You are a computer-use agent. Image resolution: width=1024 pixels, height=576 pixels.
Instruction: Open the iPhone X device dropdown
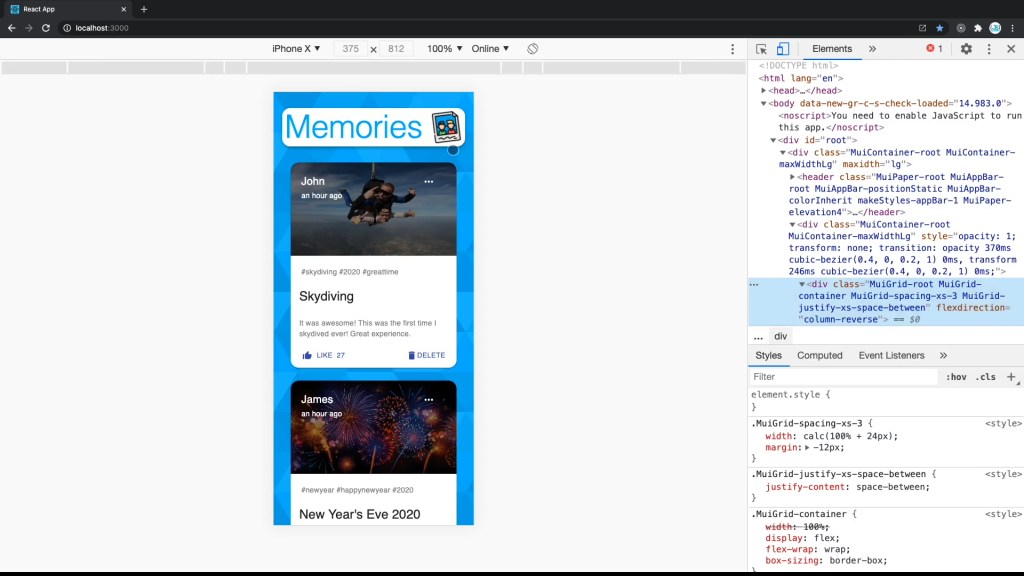pos(296,49)
